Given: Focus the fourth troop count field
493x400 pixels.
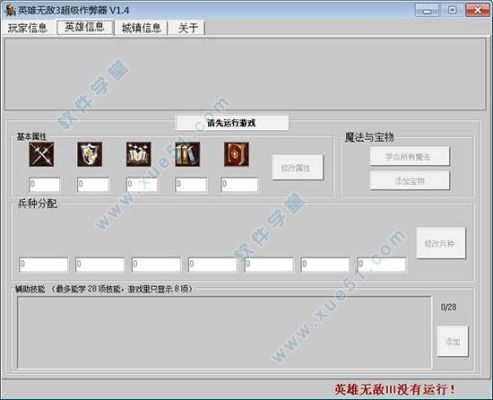Looking at the screenshot, I should coord(212,264).
